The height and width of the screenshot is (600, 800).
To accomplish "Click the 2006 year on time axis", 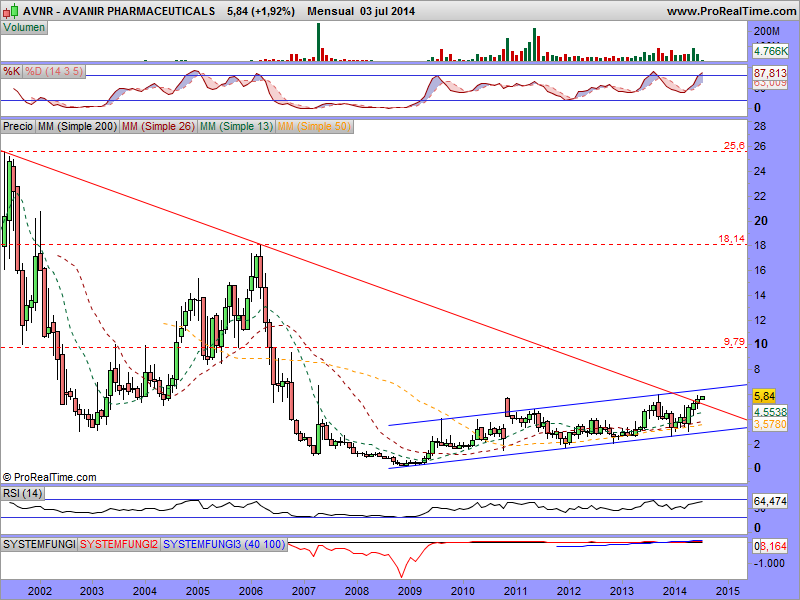I will tap(251, 591).
